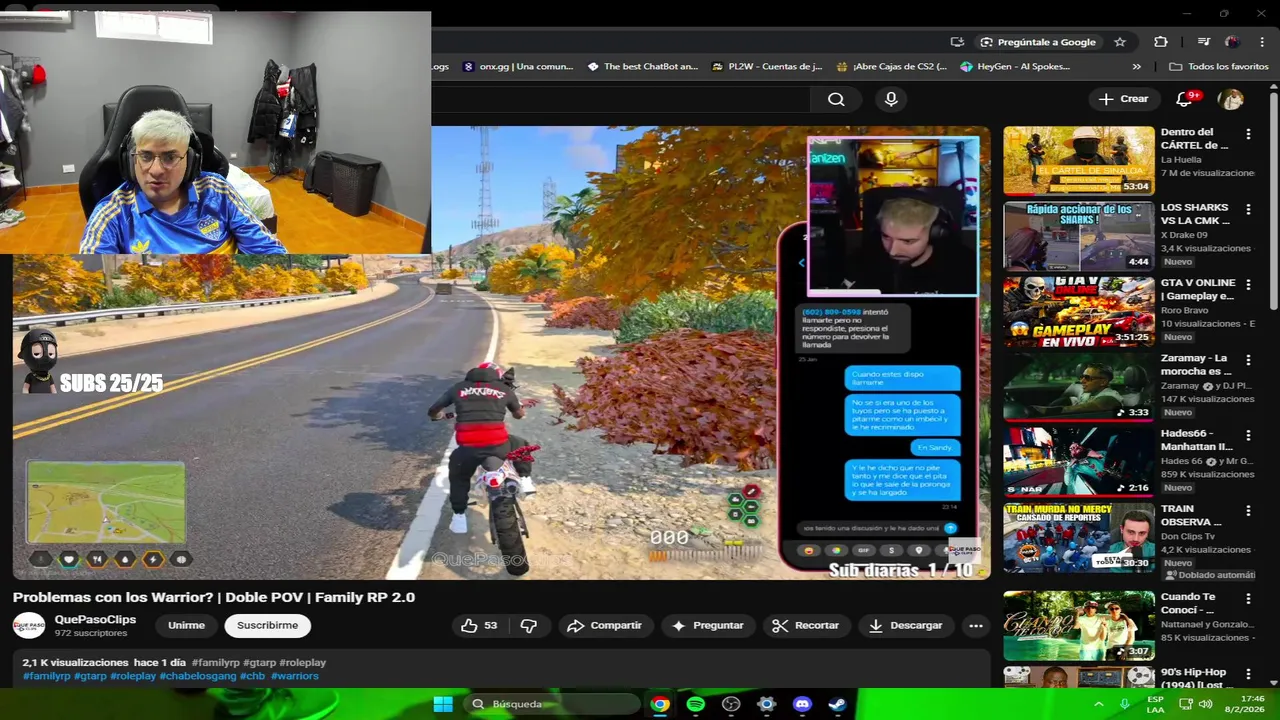Open Windows Start menu
Screen dimensions: 1280x720
443,704
